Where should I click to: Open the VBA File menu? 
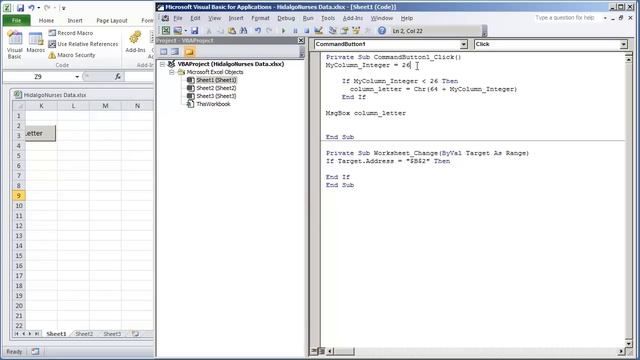pyautogui.click(x=178, y=18)
